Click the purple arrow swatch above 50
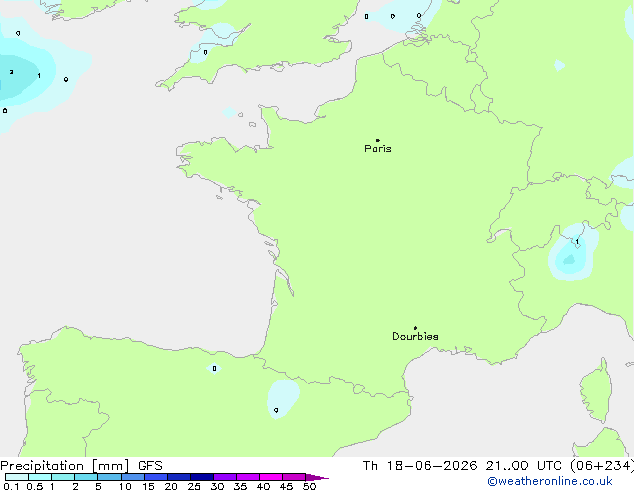 click(x=317, y=477)
